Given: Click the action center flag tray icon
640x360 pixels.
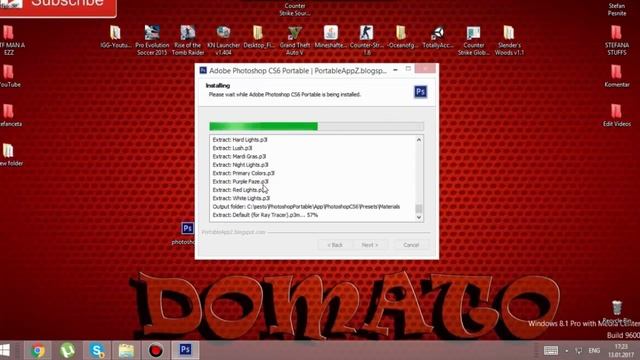Looking at the screenshot, I should pyautogui.click(x=579, y=351).
